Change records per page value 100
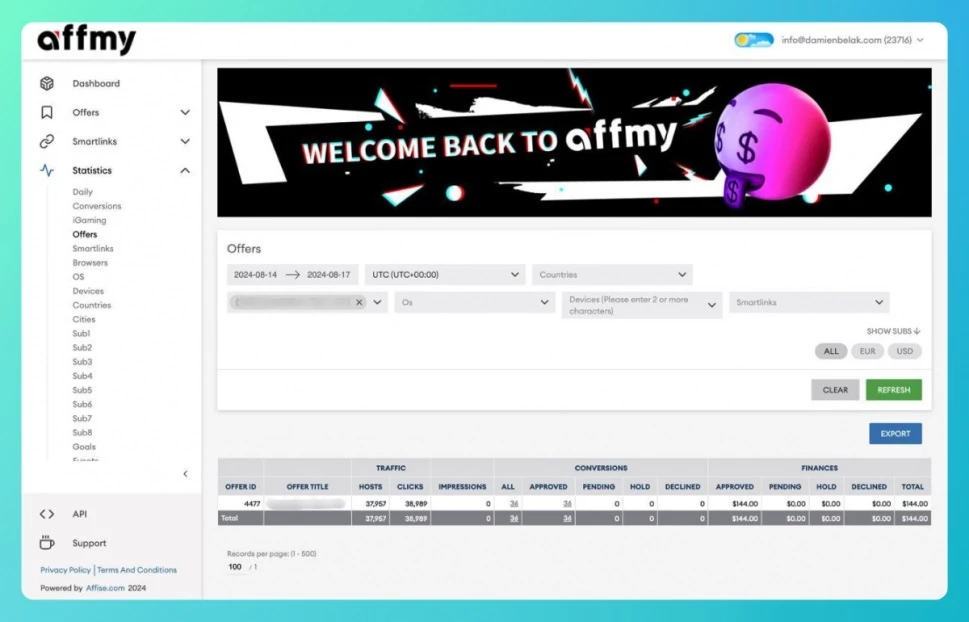Image resolution: width=969 pixels, height=622 pixels. 235,567
